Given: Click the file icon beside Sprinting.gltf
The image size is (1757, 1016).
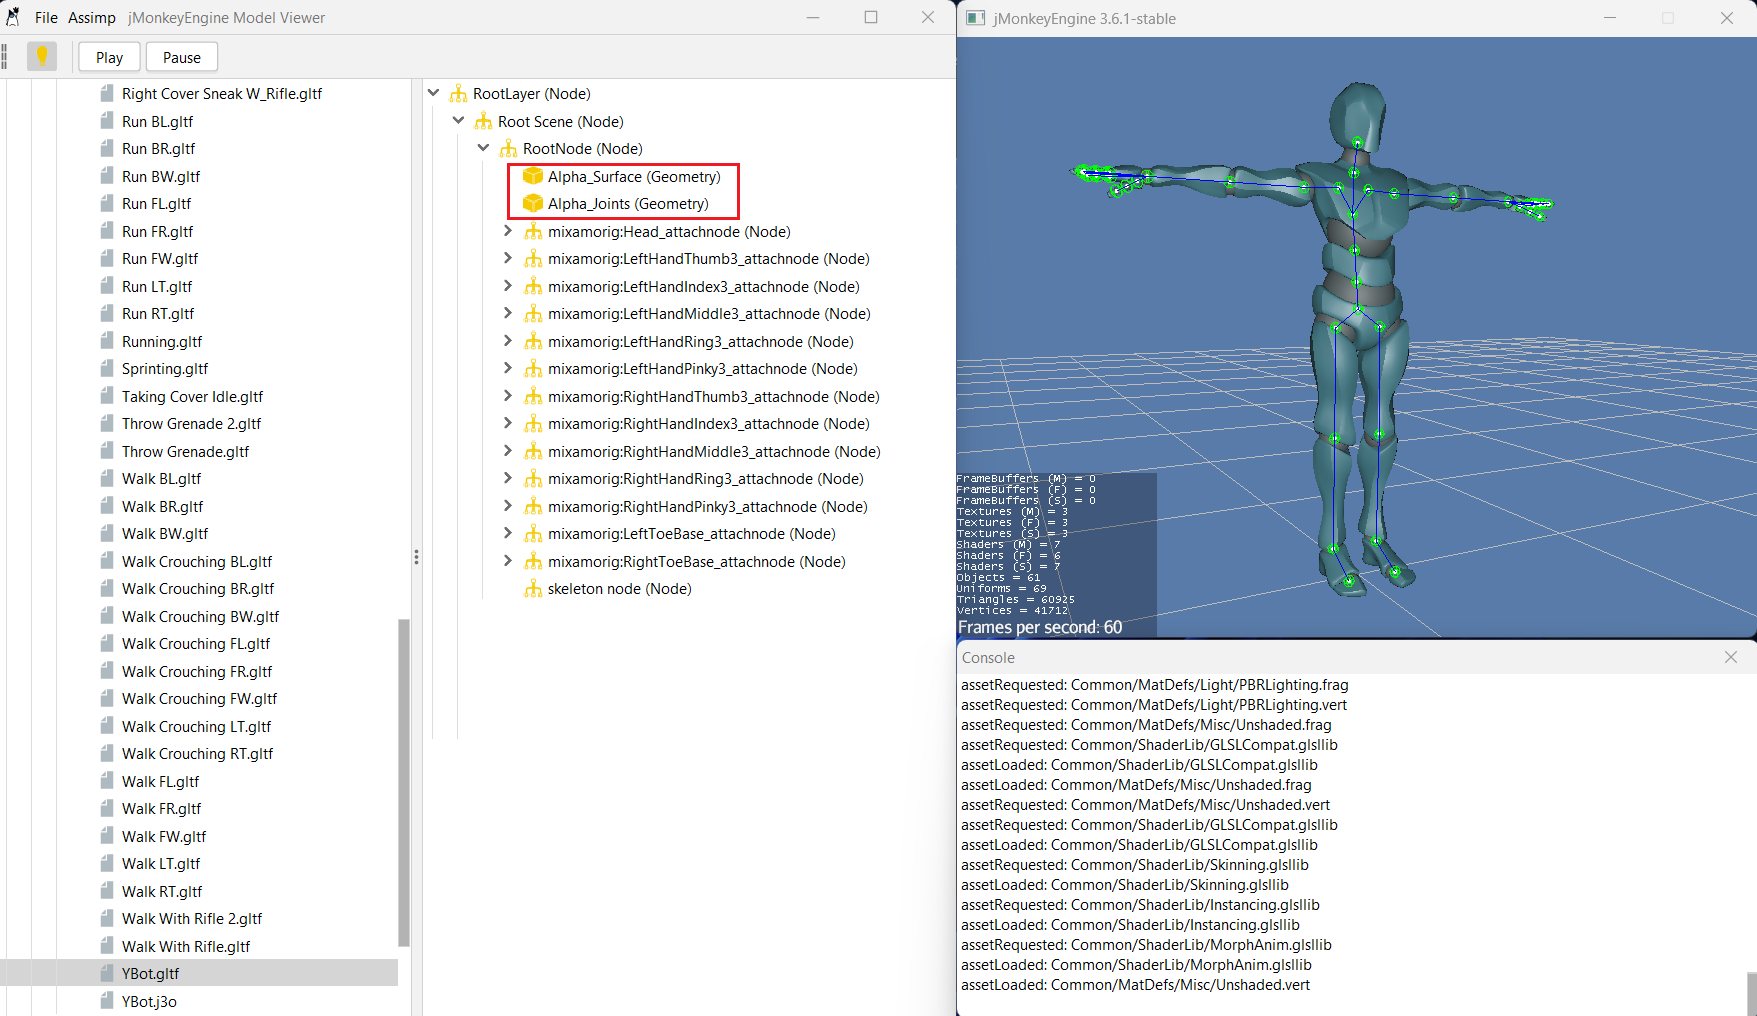Looking at the screenshot, I should tap(107, 368).
